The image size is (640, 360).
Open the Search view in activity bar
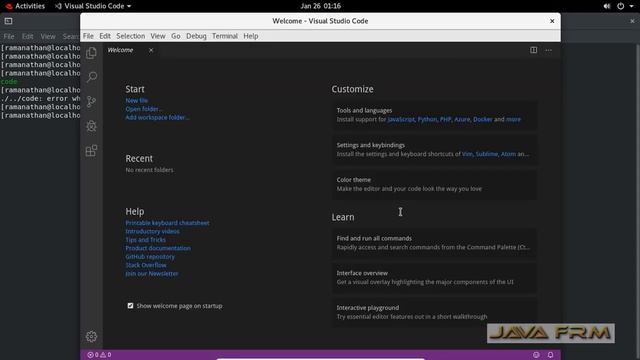point(91,77)
